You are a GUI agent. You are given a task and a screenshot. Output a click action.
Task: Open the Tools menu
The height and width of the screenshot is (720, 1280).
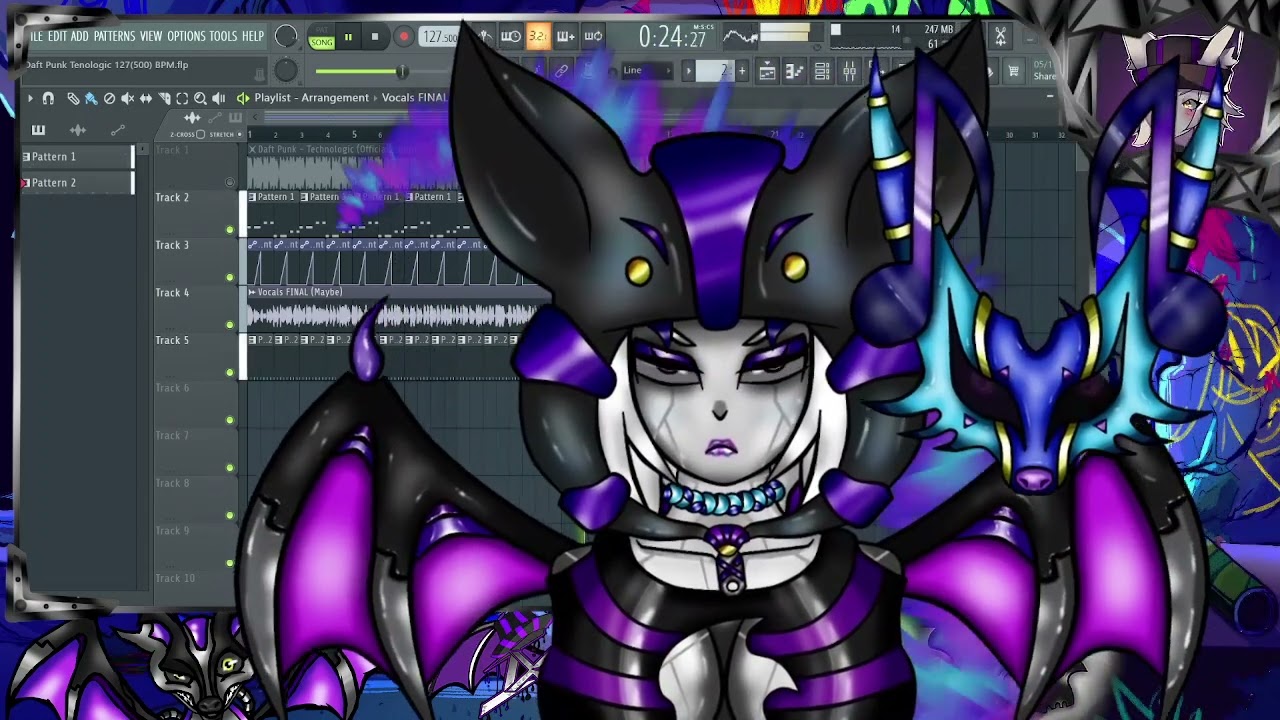[x=223, y=37]
